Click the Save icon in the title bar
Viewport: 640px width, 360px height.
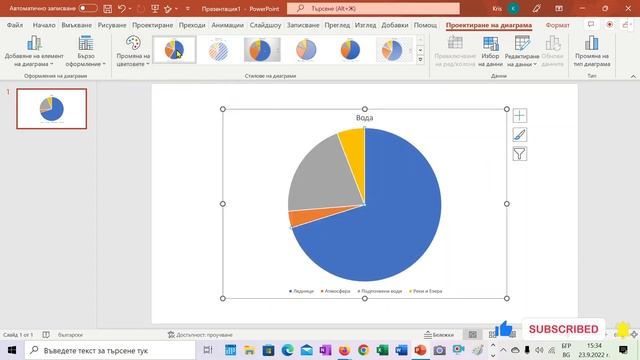coord(107,9)
